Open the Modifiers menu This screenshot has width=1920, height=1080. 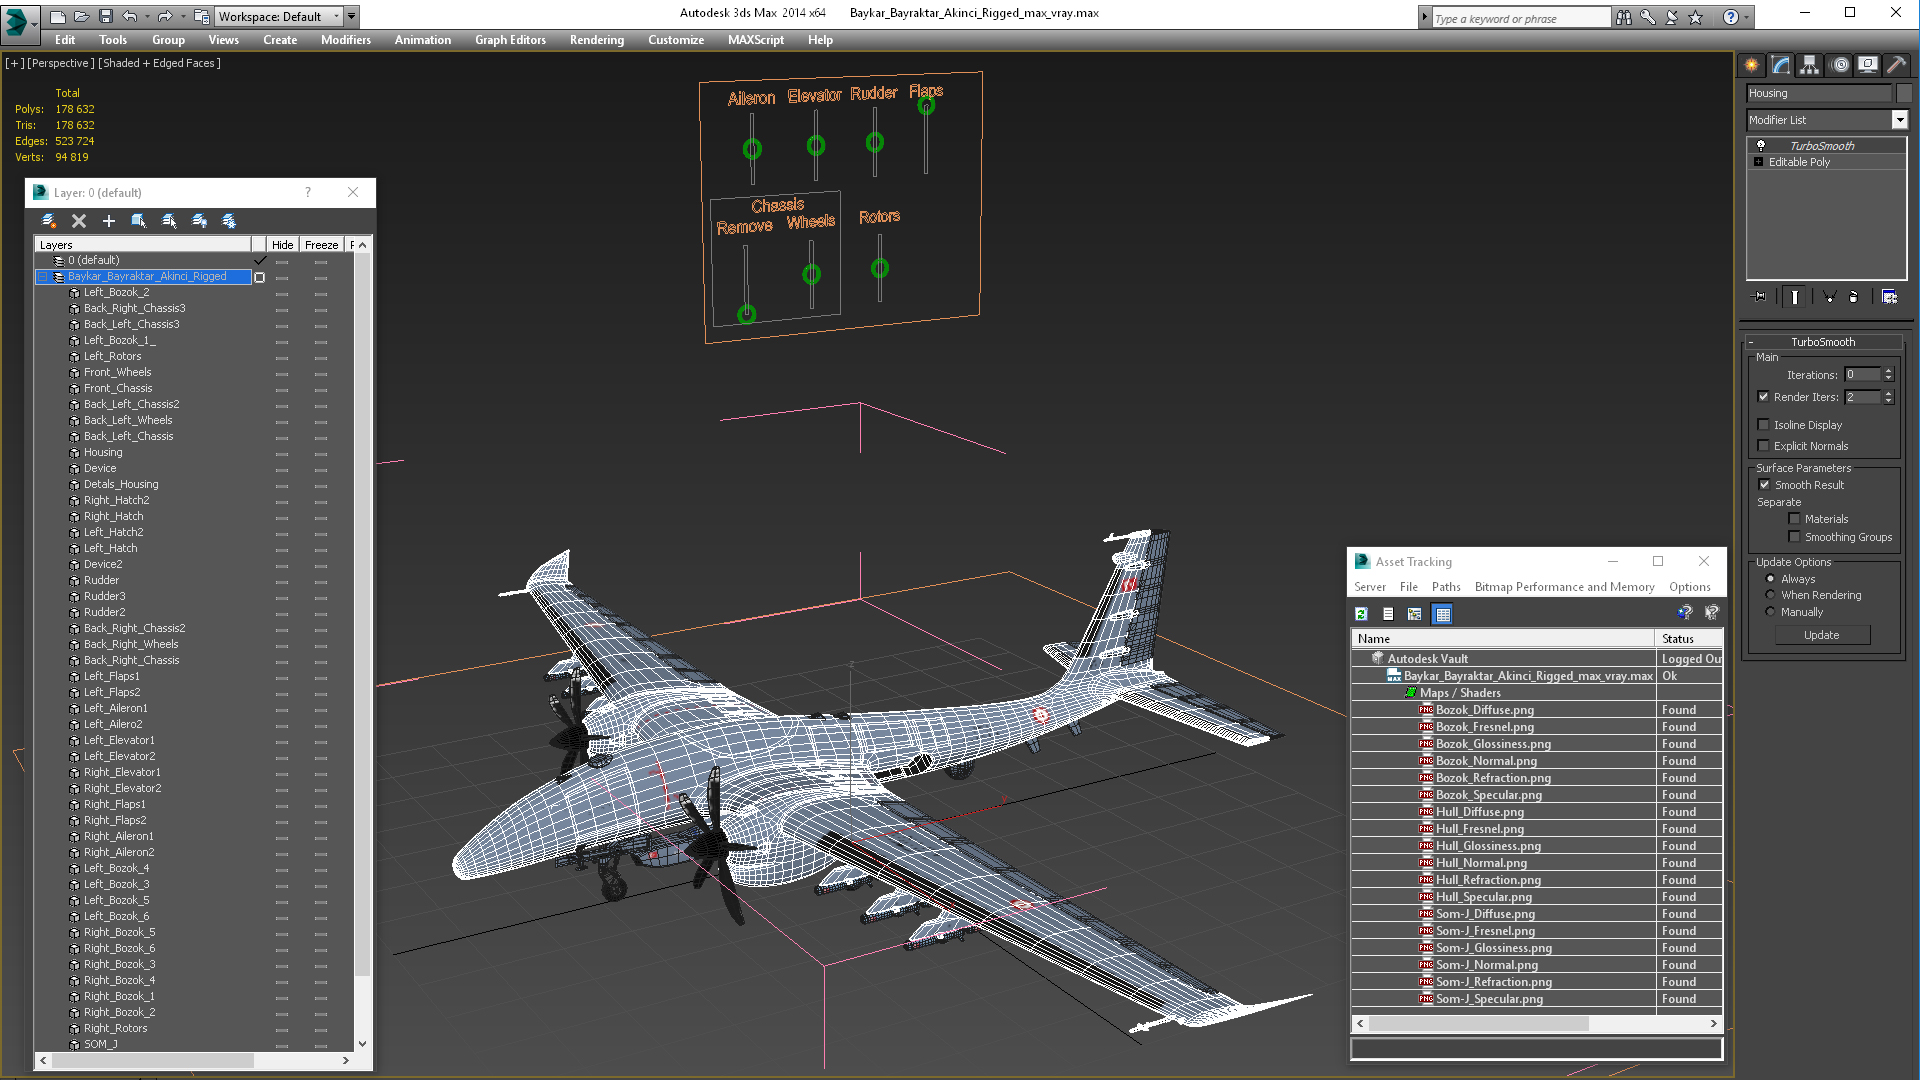click(346, 40)
